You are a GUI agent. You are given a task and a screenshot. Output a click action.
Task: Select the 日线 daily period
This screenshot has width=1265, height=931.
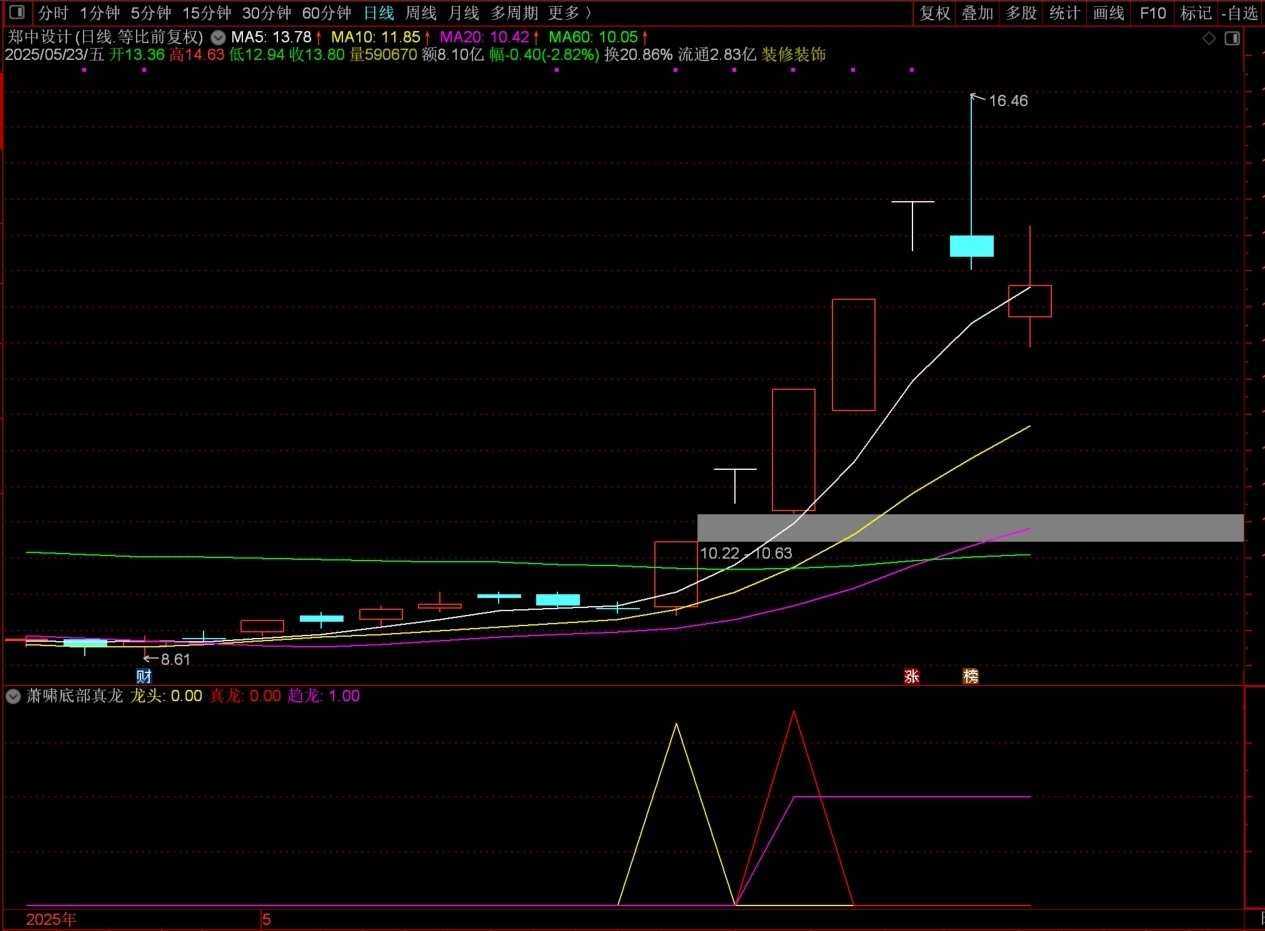pos(378,13)
